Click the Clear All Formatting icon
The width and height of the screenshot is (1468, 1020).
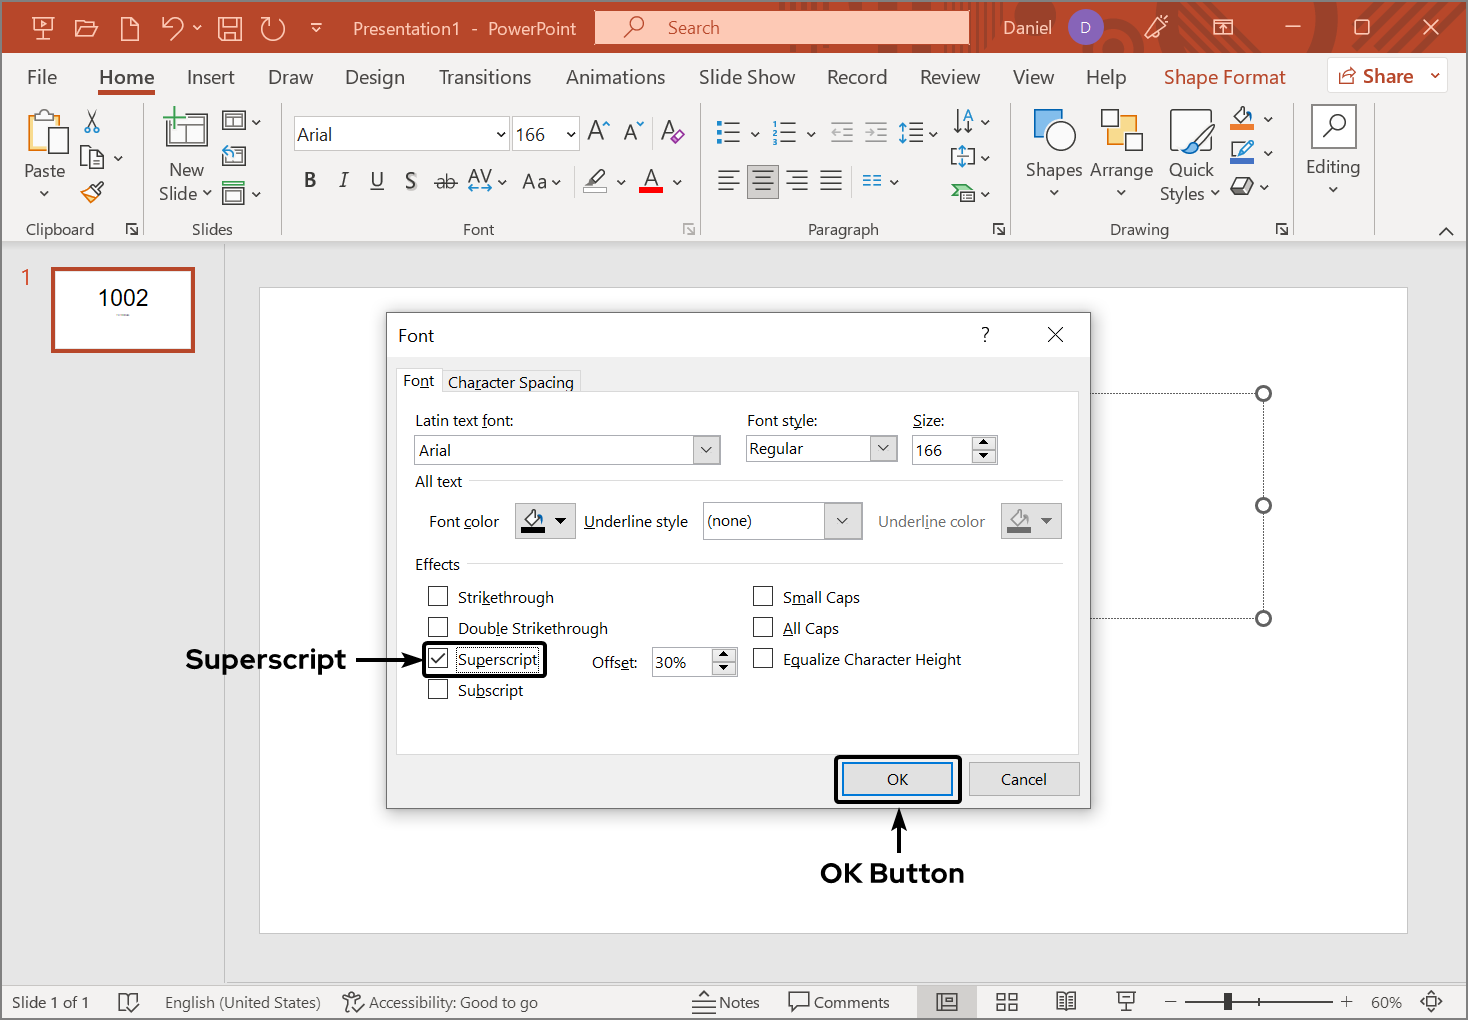(x=673, y=131)
